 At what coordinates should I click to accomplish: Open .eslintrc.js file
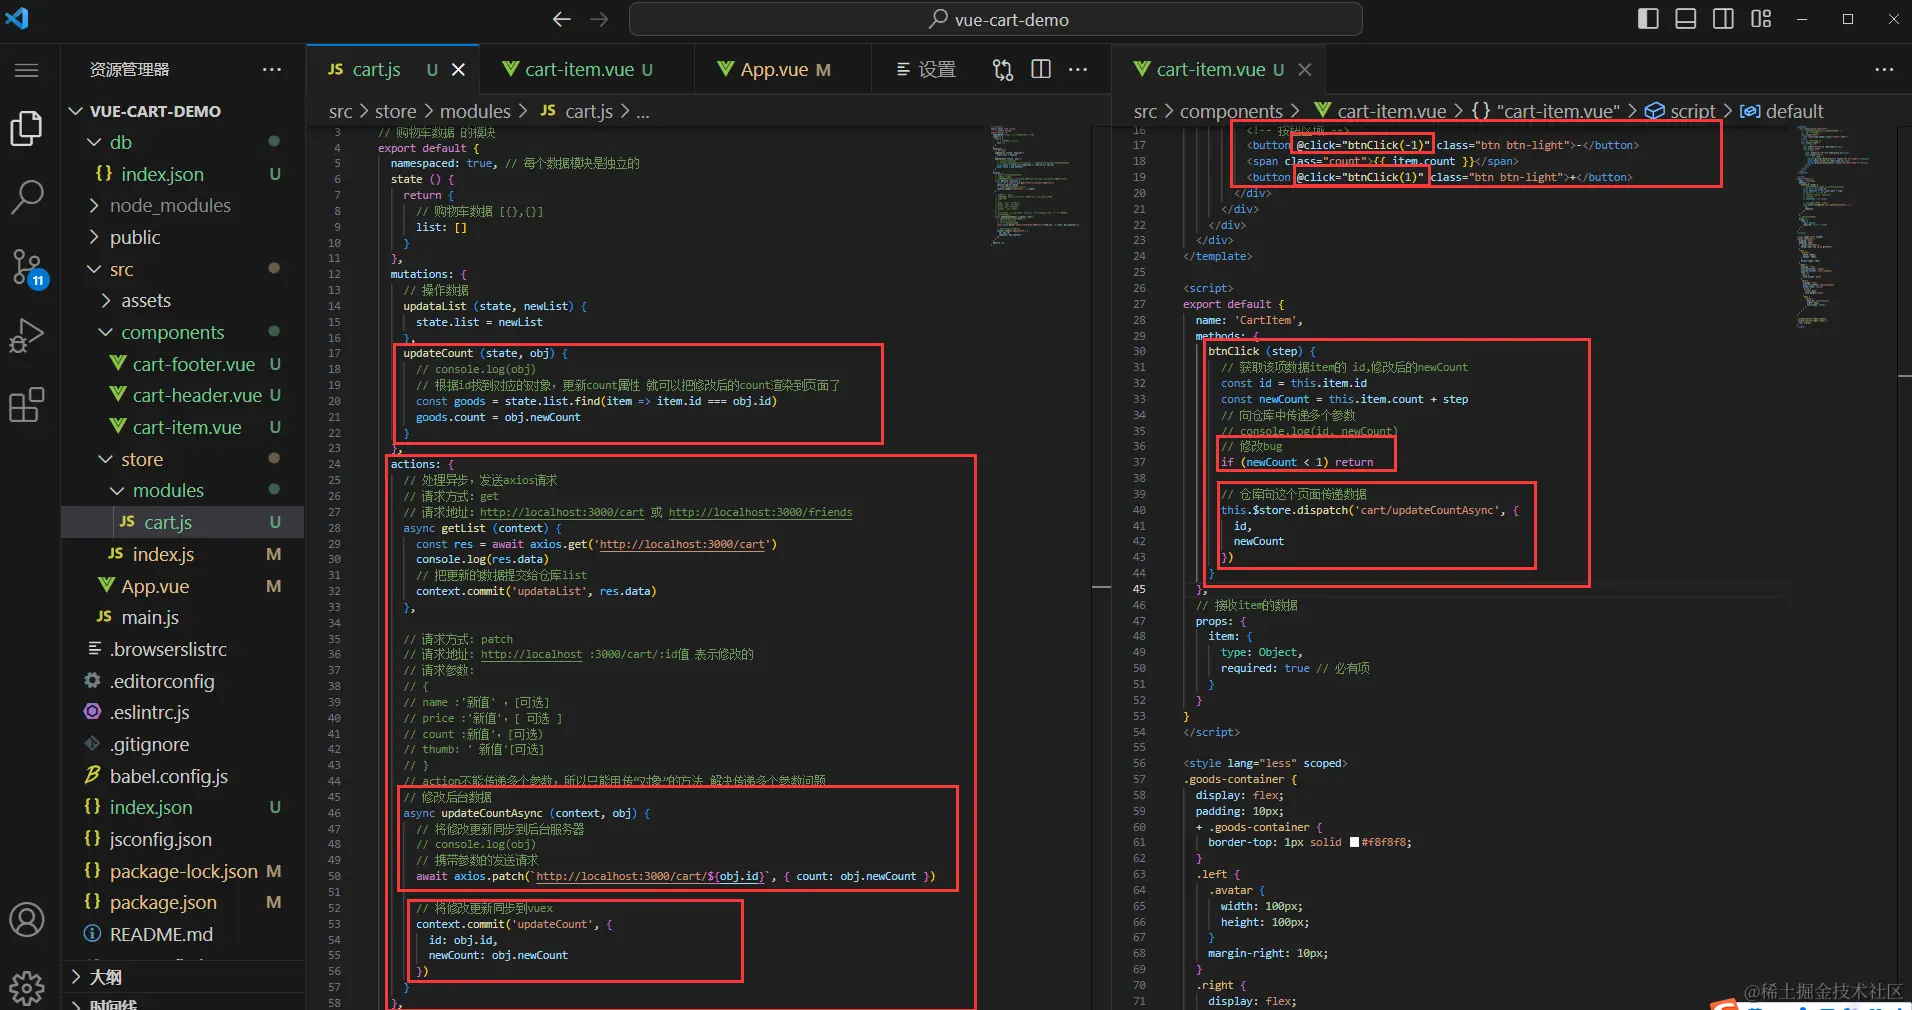pos(183,712)
